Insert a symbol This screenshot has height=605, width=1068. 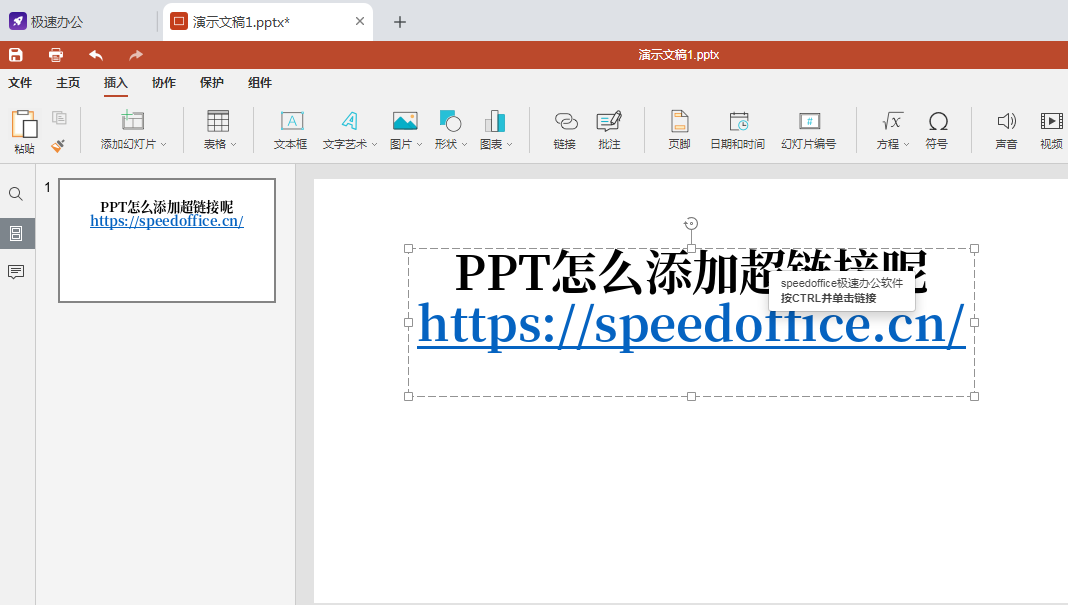pos(937,130)
